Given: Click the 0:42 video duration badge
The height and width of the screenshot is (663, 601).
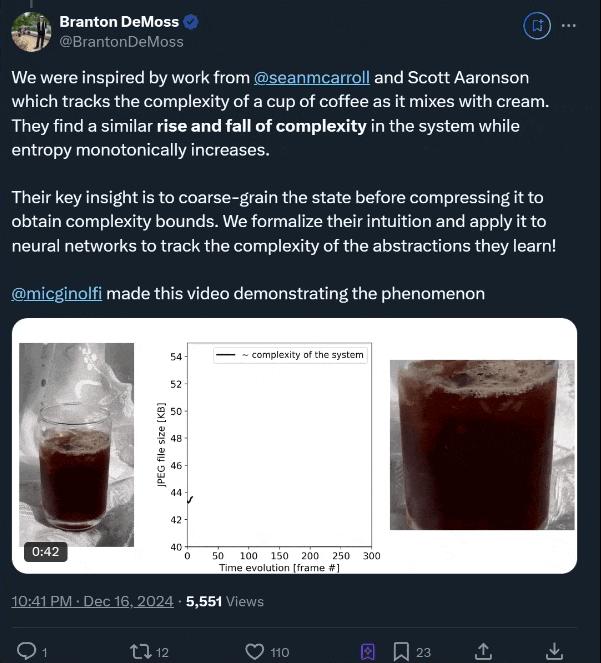Looking at the screenshot, I should (46, 551).
